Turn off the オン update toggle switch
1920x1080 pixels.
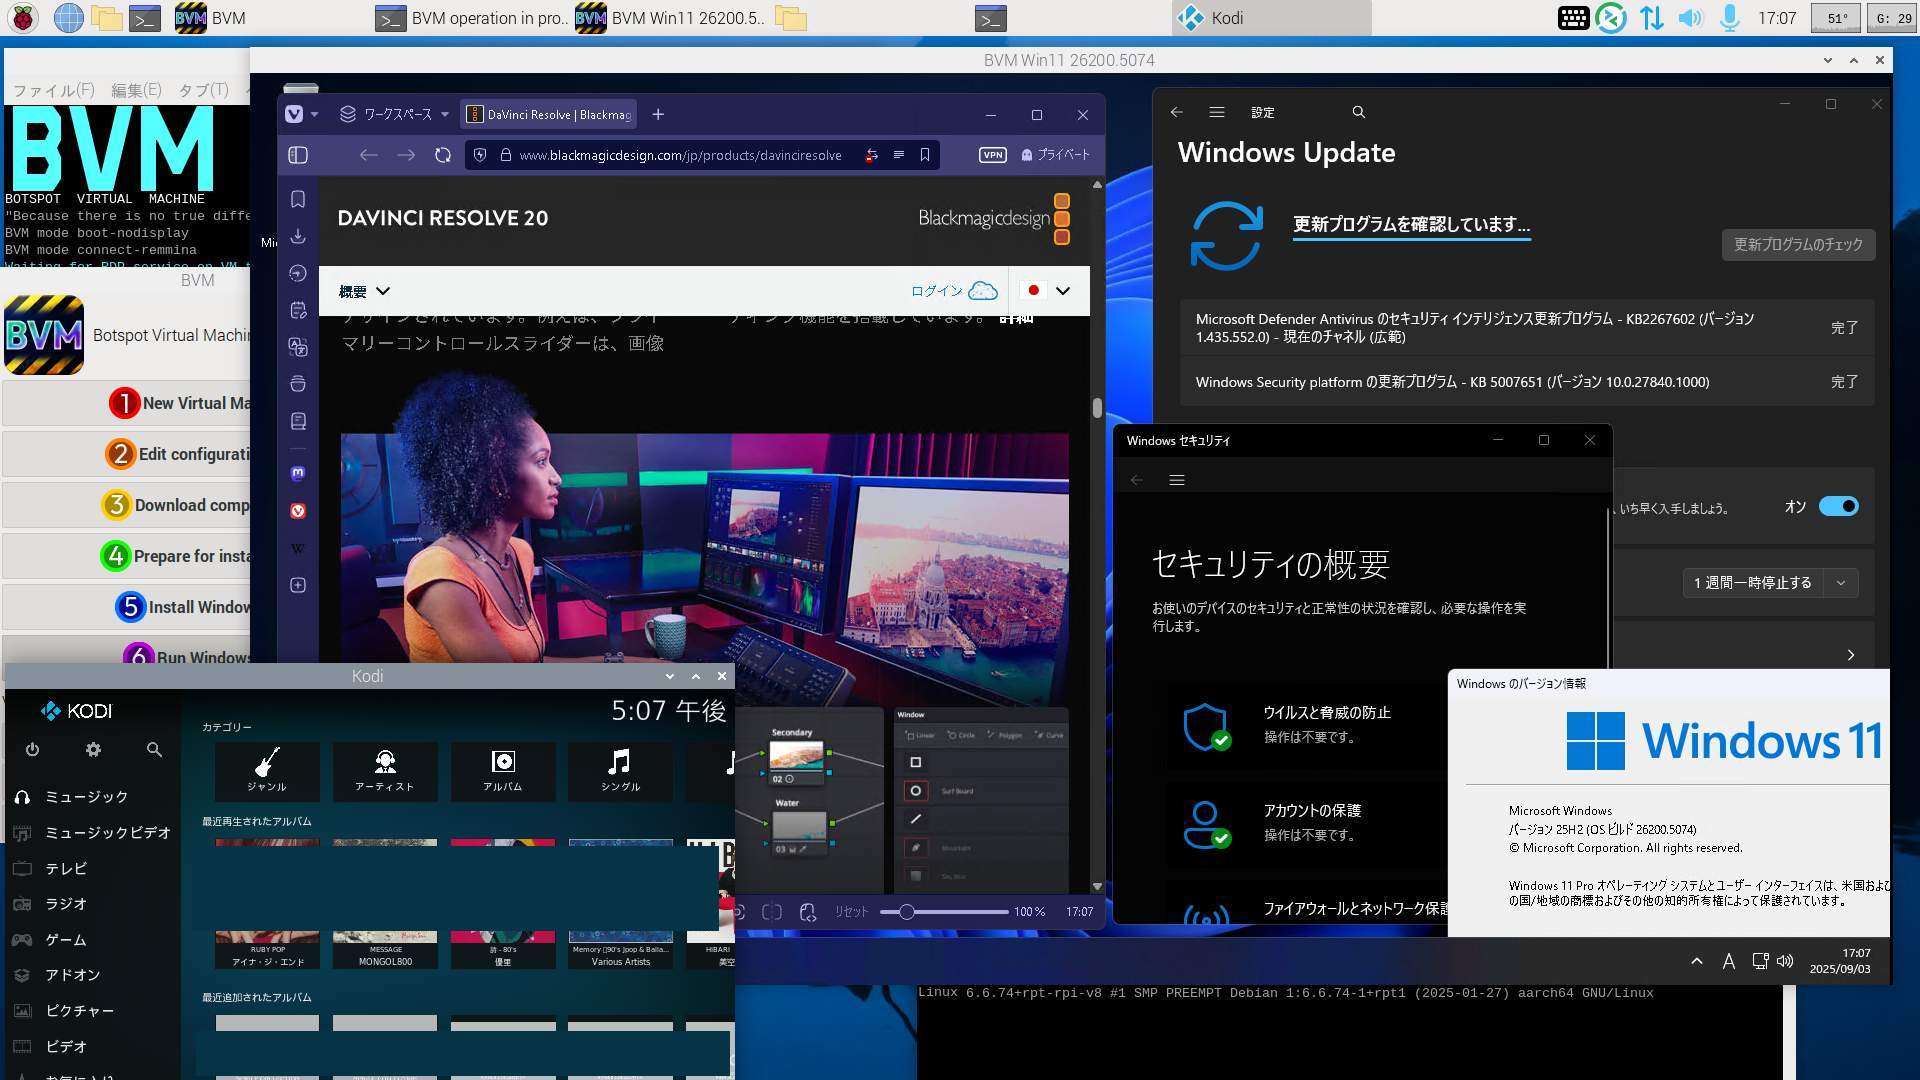[1838, 506]
